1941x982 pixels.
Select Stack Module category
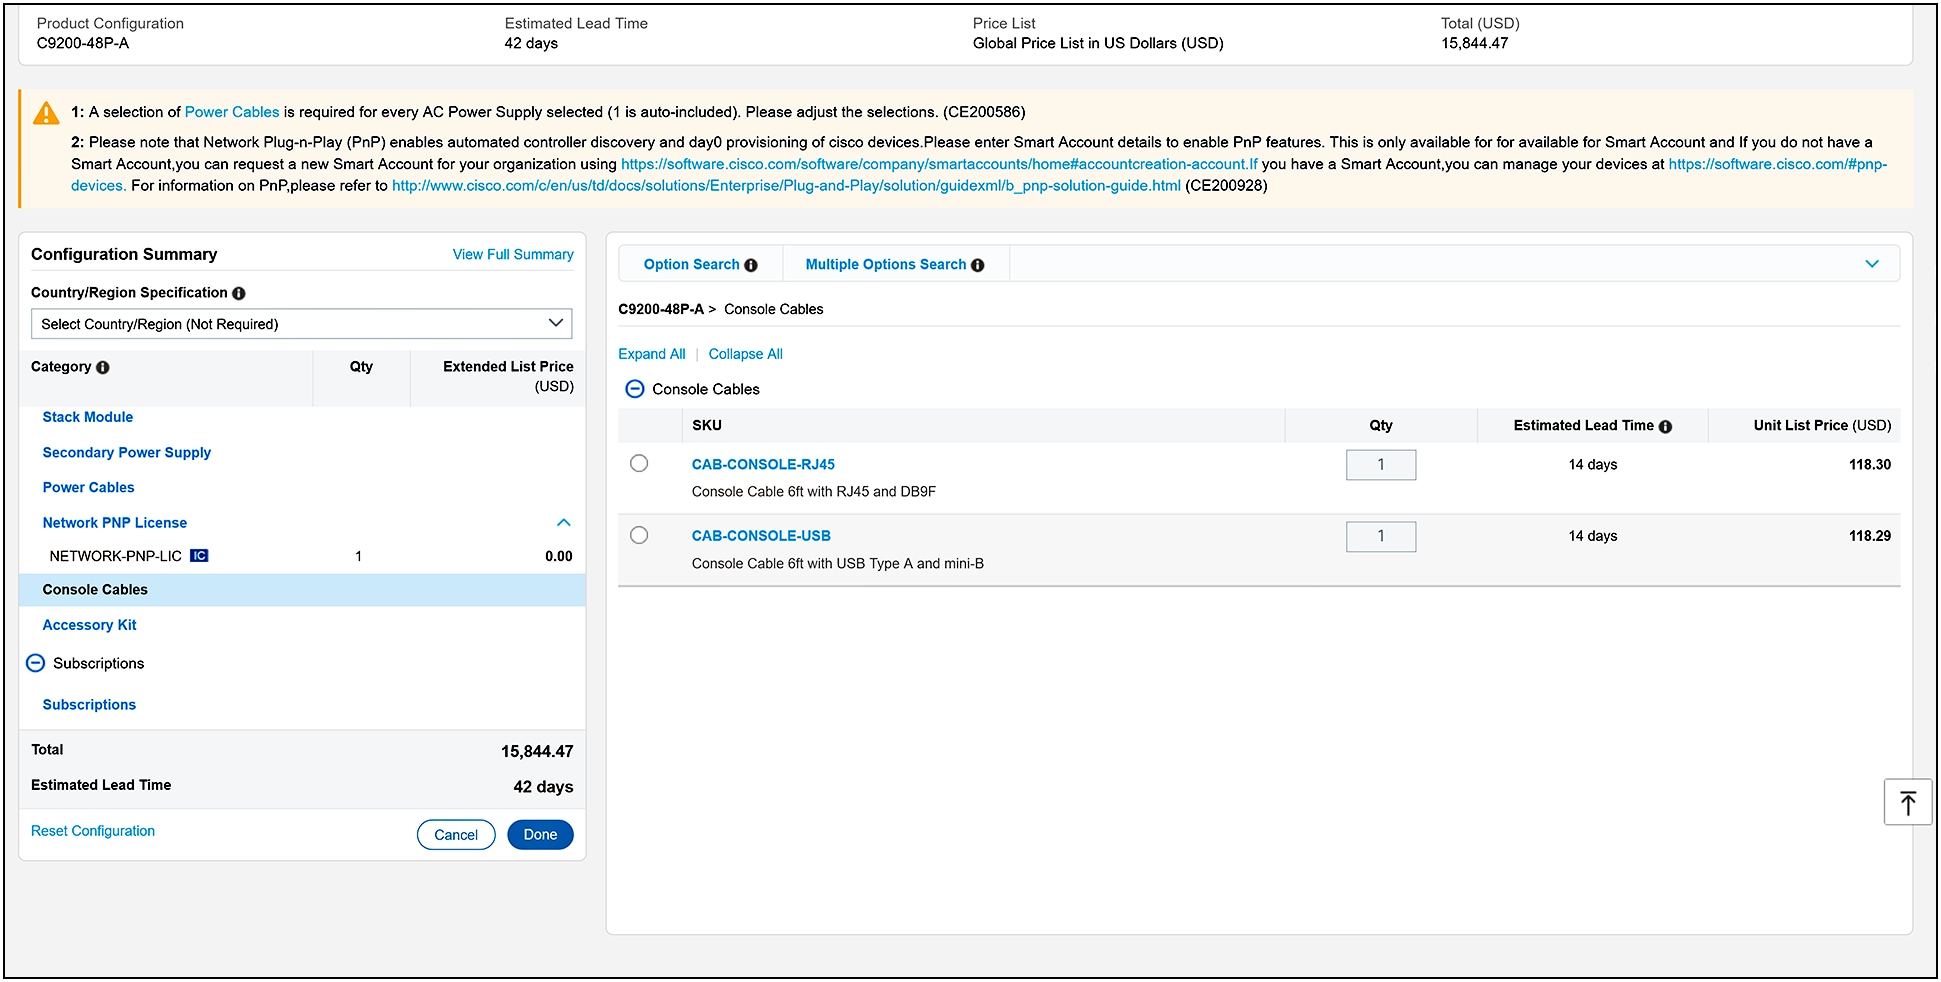point(88,417)
